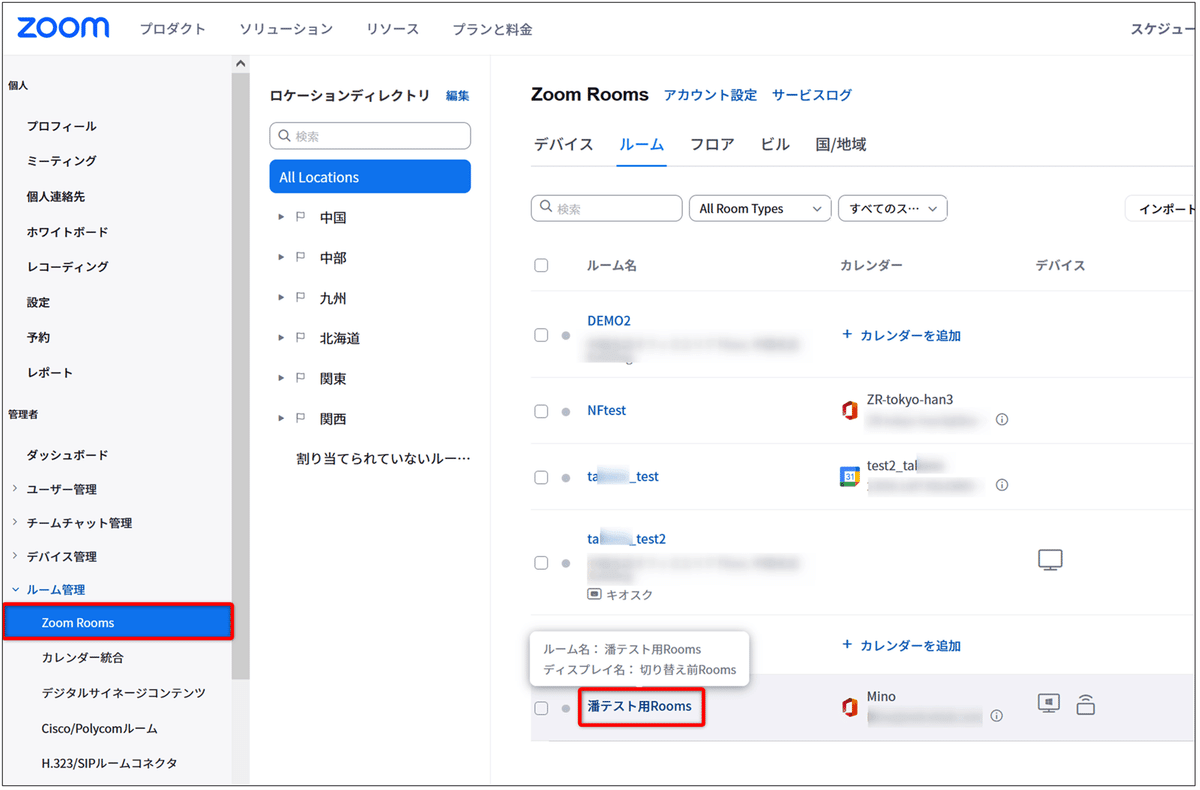
Task: Switch to the フロア tab
Action: tap(712, 144)
